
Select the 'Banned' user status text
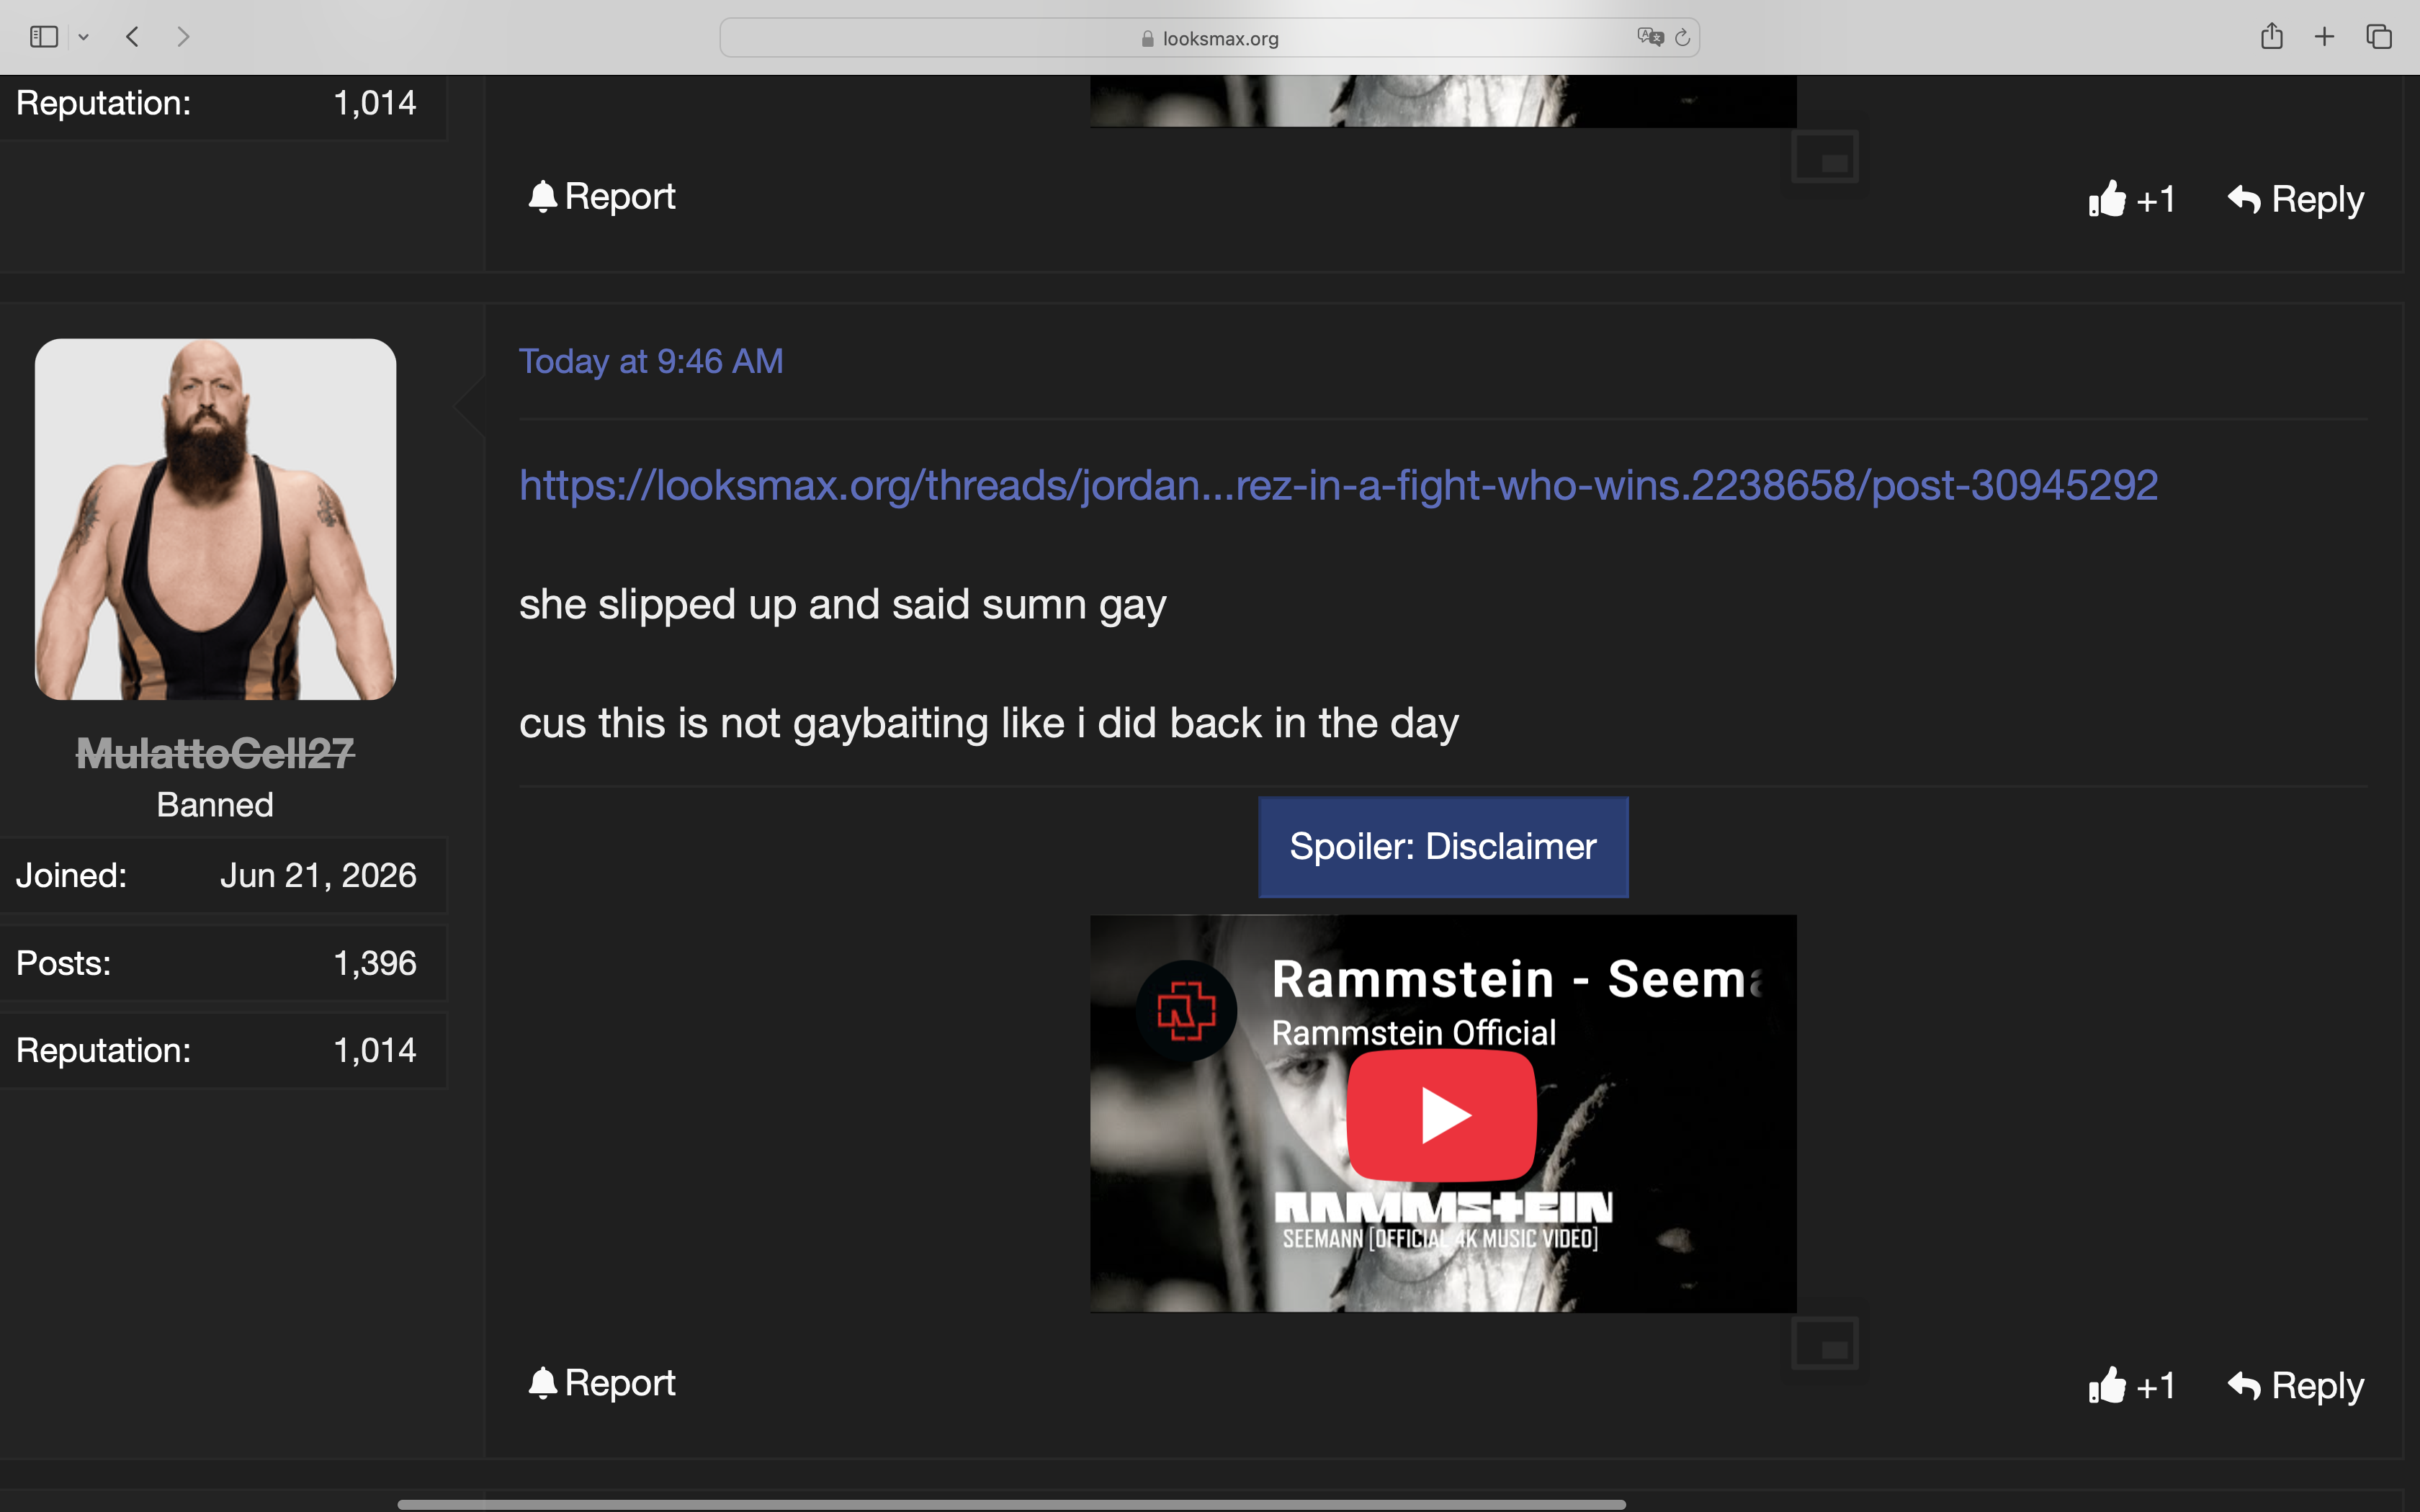coord(215,805)
